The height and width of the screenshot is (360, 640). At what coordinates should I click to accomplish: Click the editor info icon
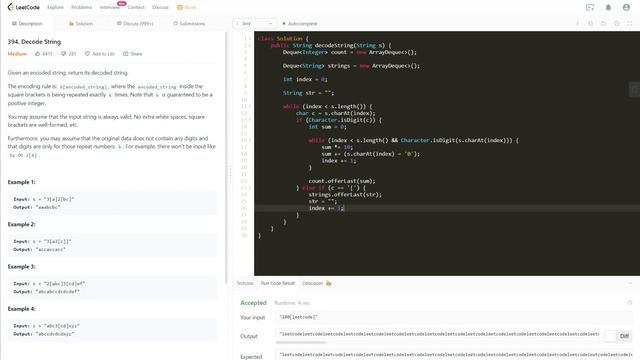coord(577,24)
